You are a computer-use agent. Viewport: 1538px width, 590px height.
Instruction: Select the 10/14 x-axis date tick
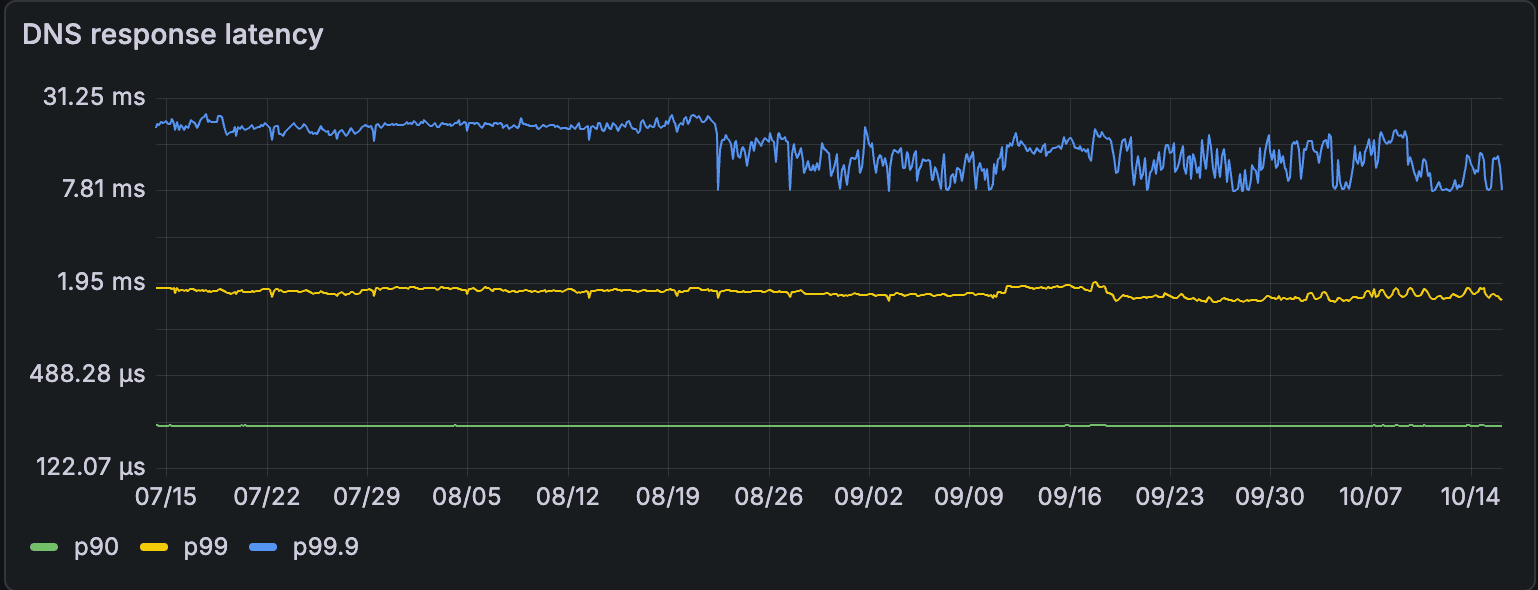pyautogui.click(x=1471, y=497)
